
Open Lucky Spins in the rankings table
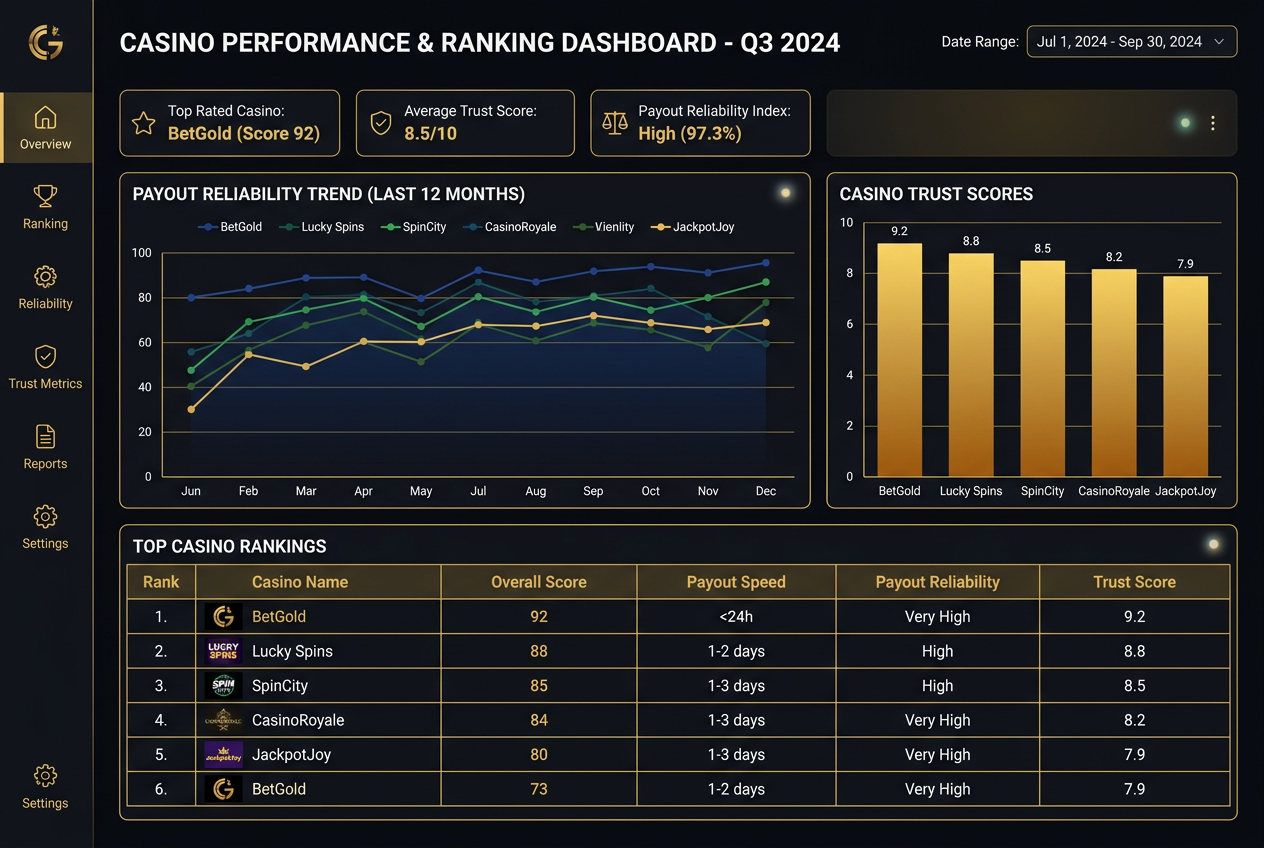pyautogui.click(x=292, y=651)
